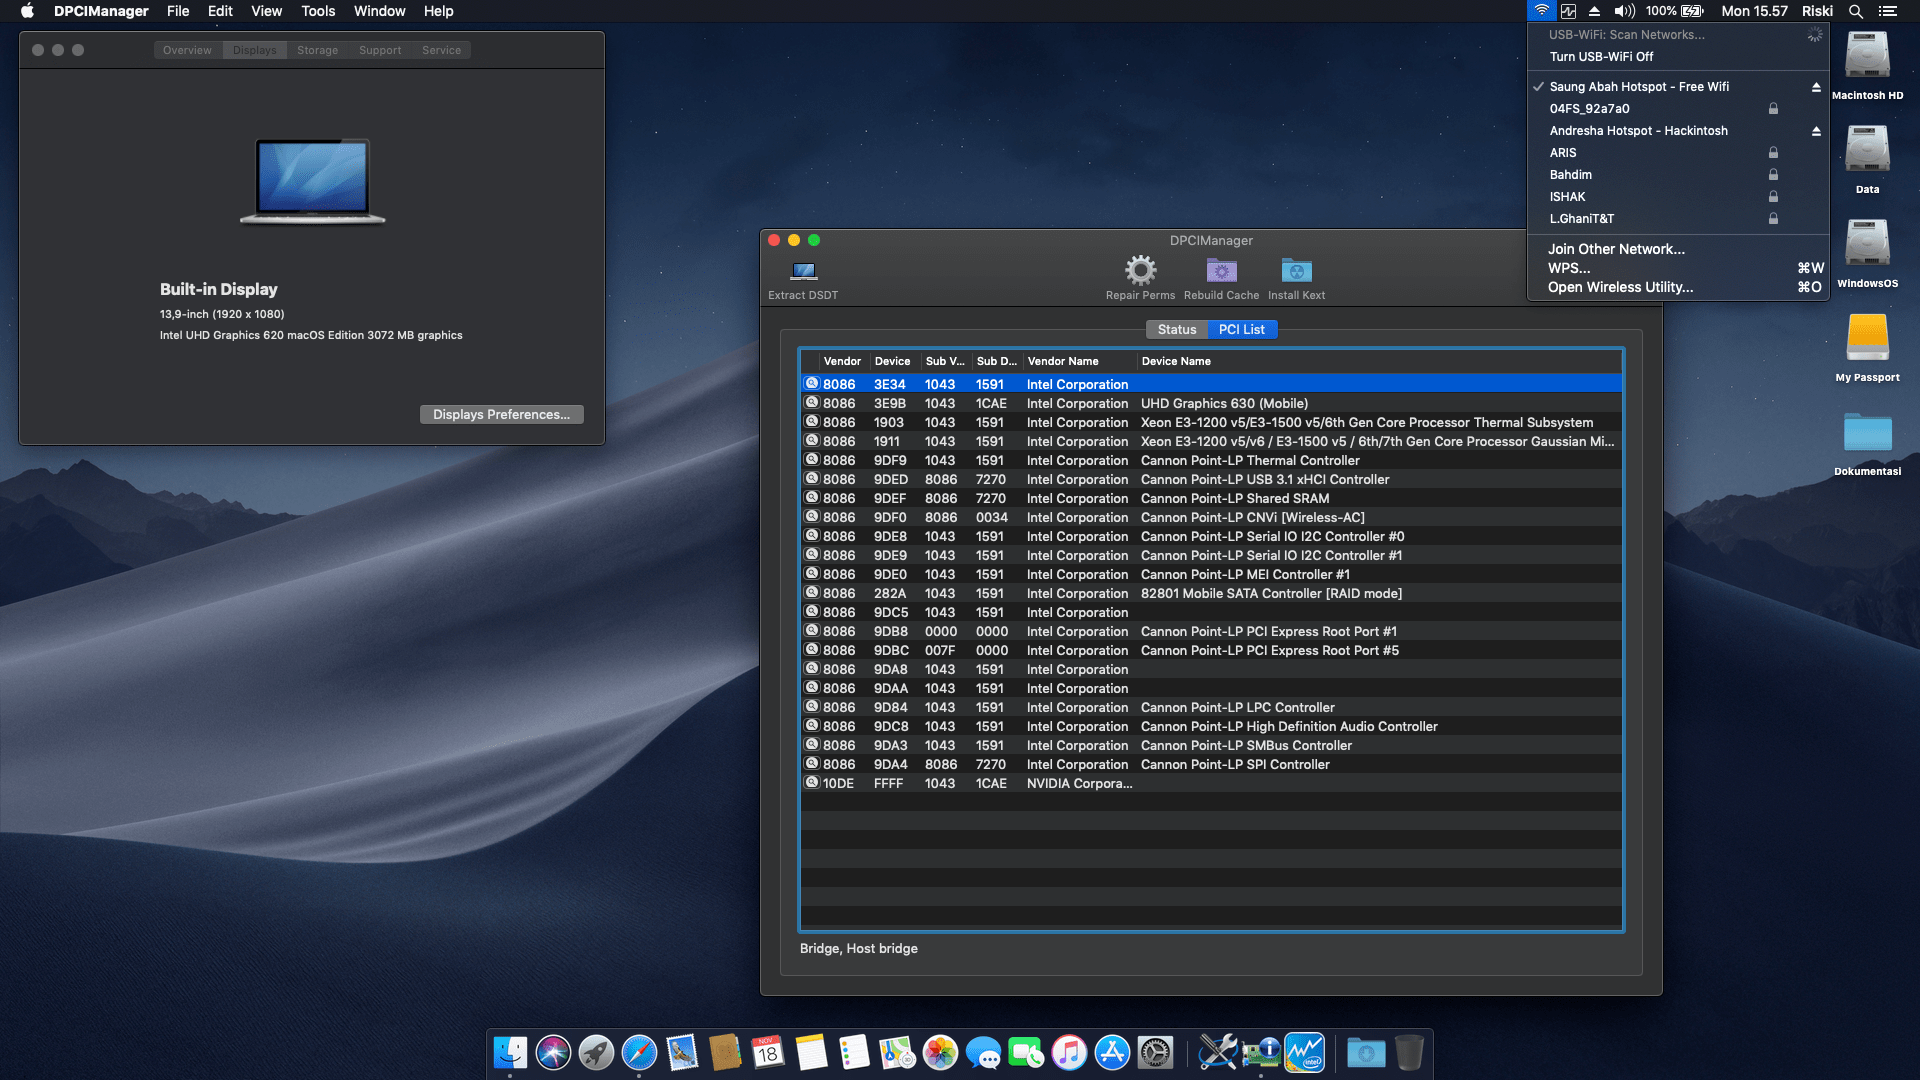Screen dimensions: 1920x1080
Task: Switch to the Storage tab
Action: (317, 50)
